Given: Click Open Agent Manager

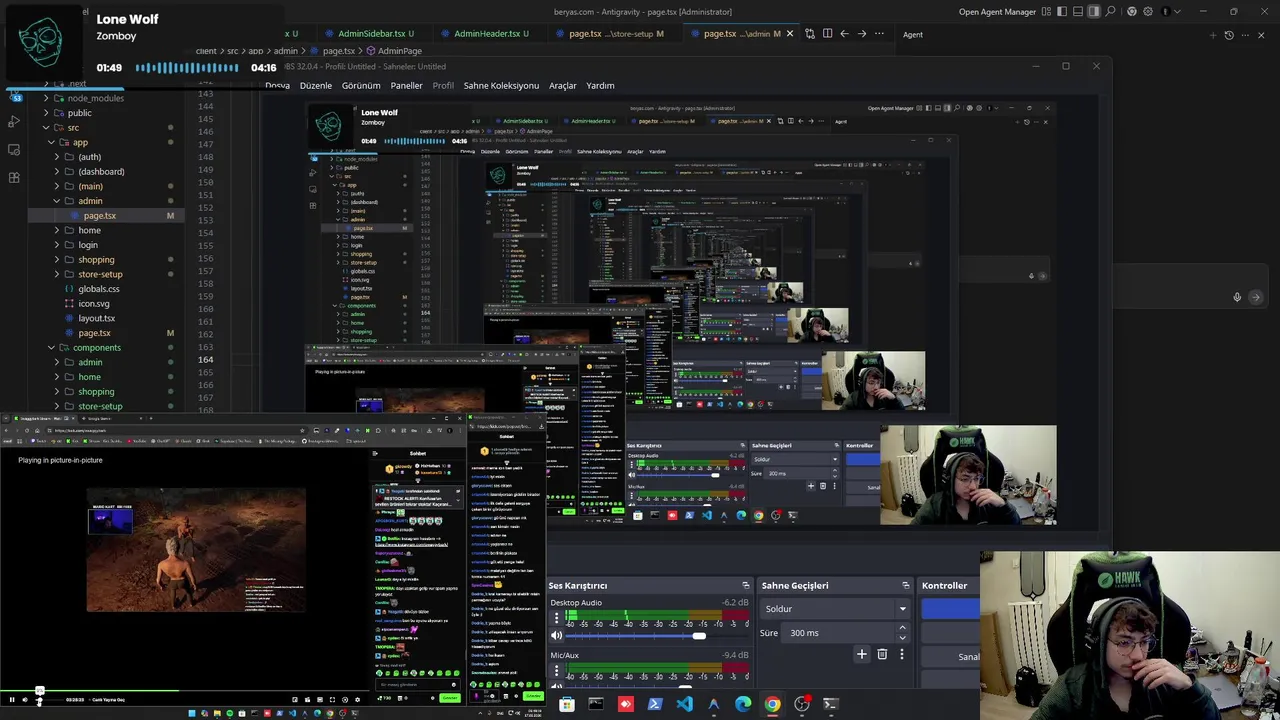Looking at the screenshot, I should [997, 12].
